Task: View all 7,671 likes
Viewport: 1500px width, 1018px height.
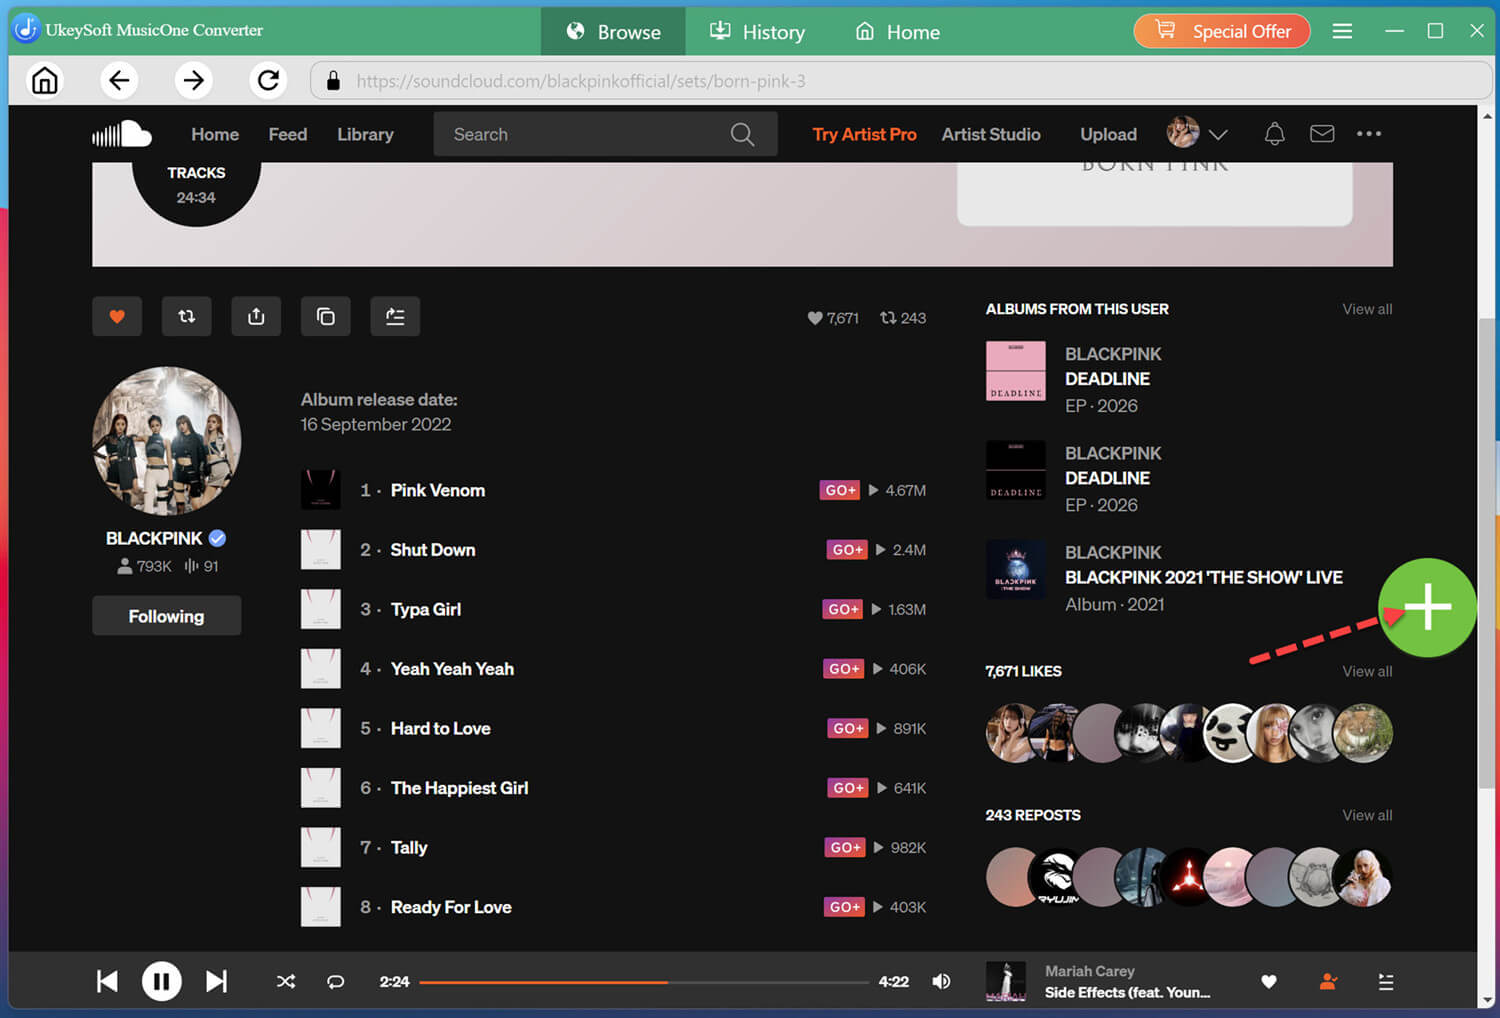Action: click(x=1367, y=671)
